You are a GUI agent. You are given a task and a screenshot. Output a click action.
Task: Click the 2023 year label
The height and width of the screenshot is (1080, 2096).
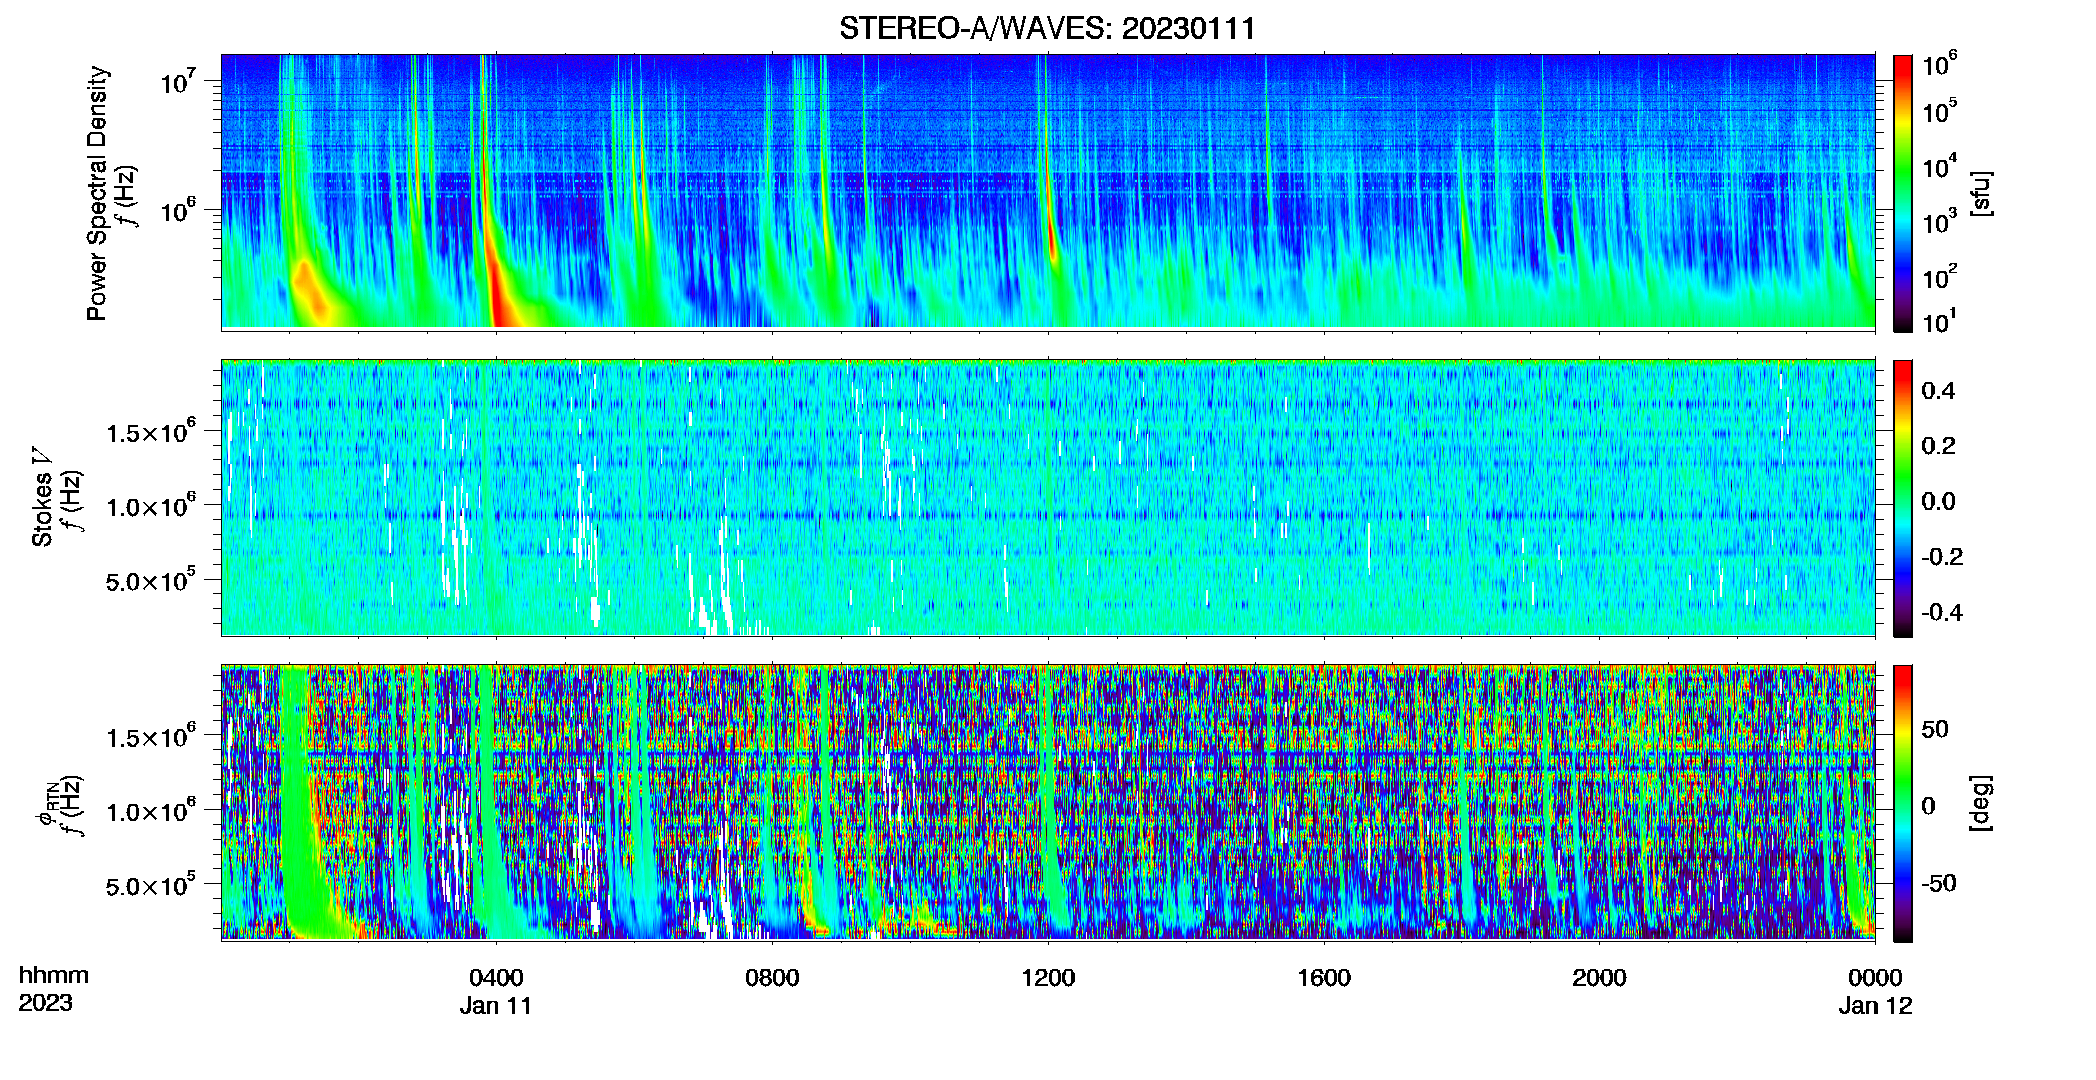[45, 1003]
